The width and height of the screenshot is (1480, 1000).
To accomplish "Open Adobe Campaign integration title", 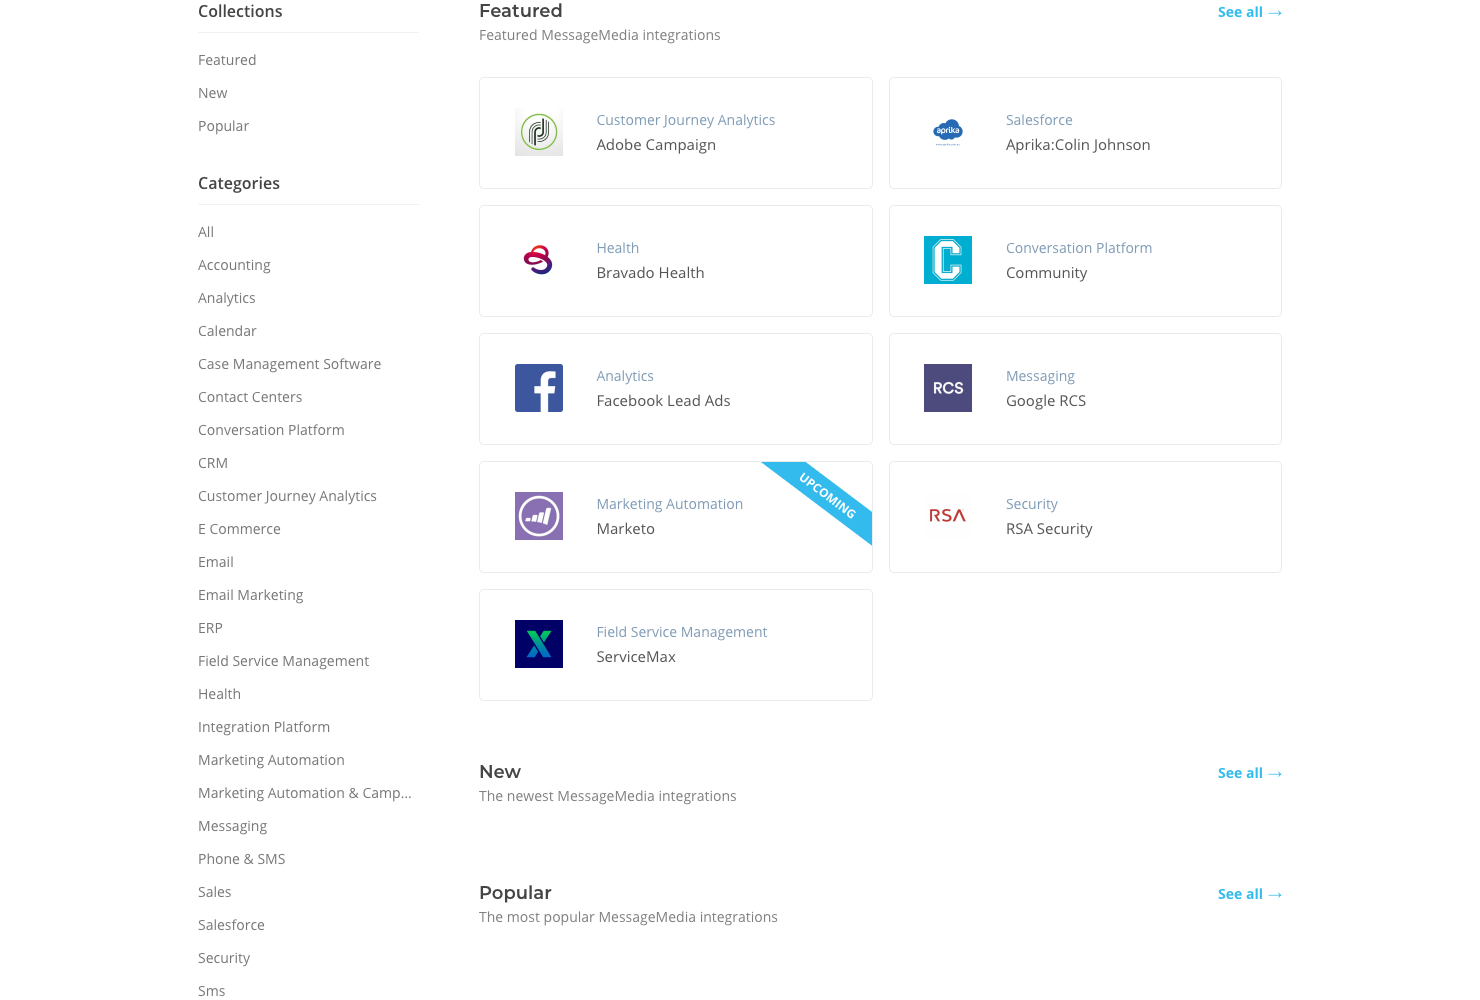I will point(656,145).
